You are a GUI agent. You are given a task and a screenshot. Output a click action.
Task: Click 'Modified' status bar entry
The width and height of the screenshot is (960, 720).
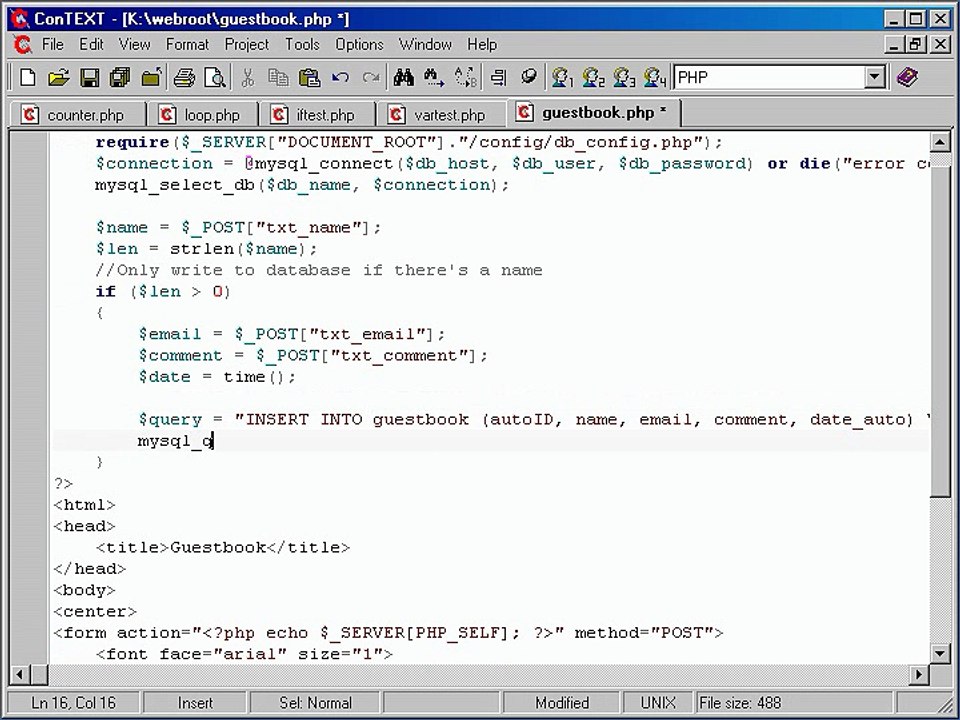(x=561, y=703)
